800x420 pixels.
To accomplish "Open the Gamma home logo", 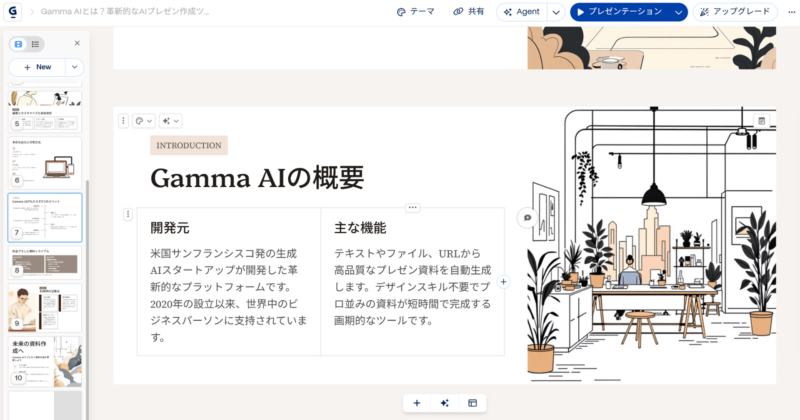I will click(x=12, y=11).
